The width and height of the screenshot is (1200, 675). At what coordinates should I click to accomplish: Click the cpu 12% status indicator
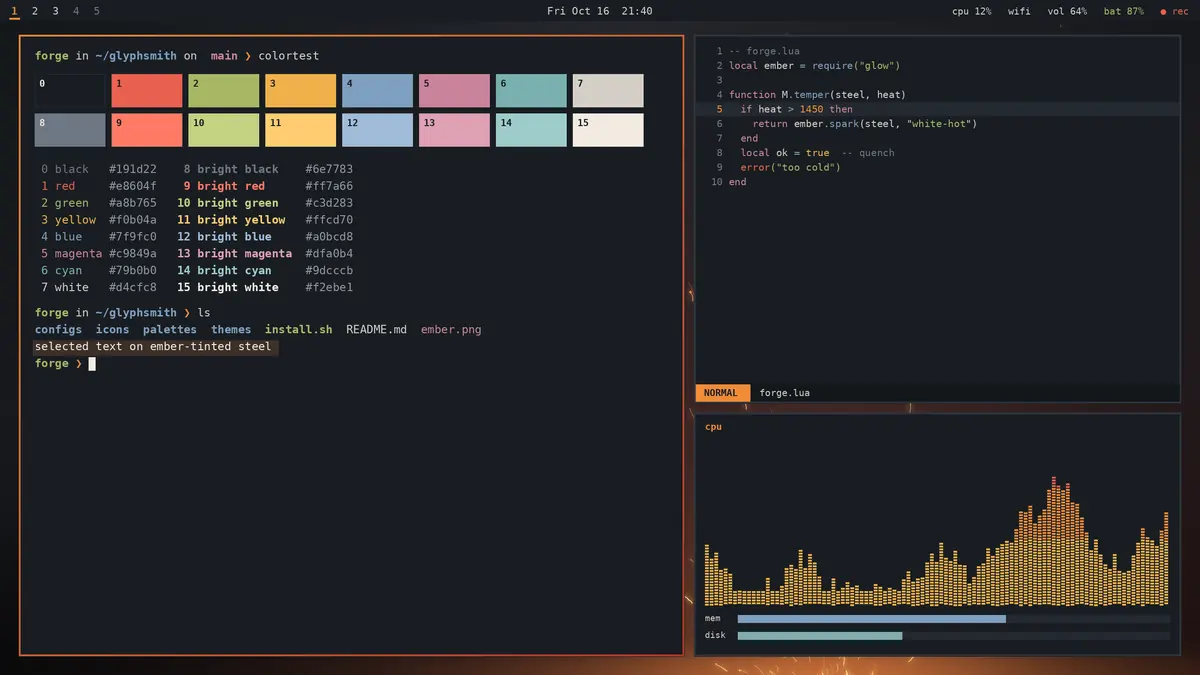pos(972,11)
